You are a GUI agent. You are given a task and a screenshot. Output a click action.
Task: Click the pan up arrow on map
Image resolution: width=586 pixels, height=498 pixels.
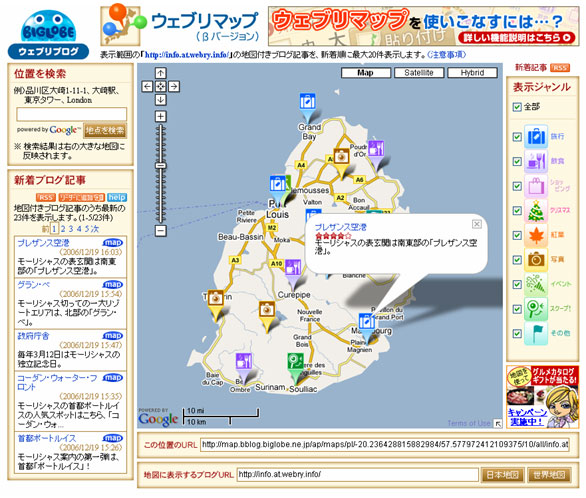(160, 73)
